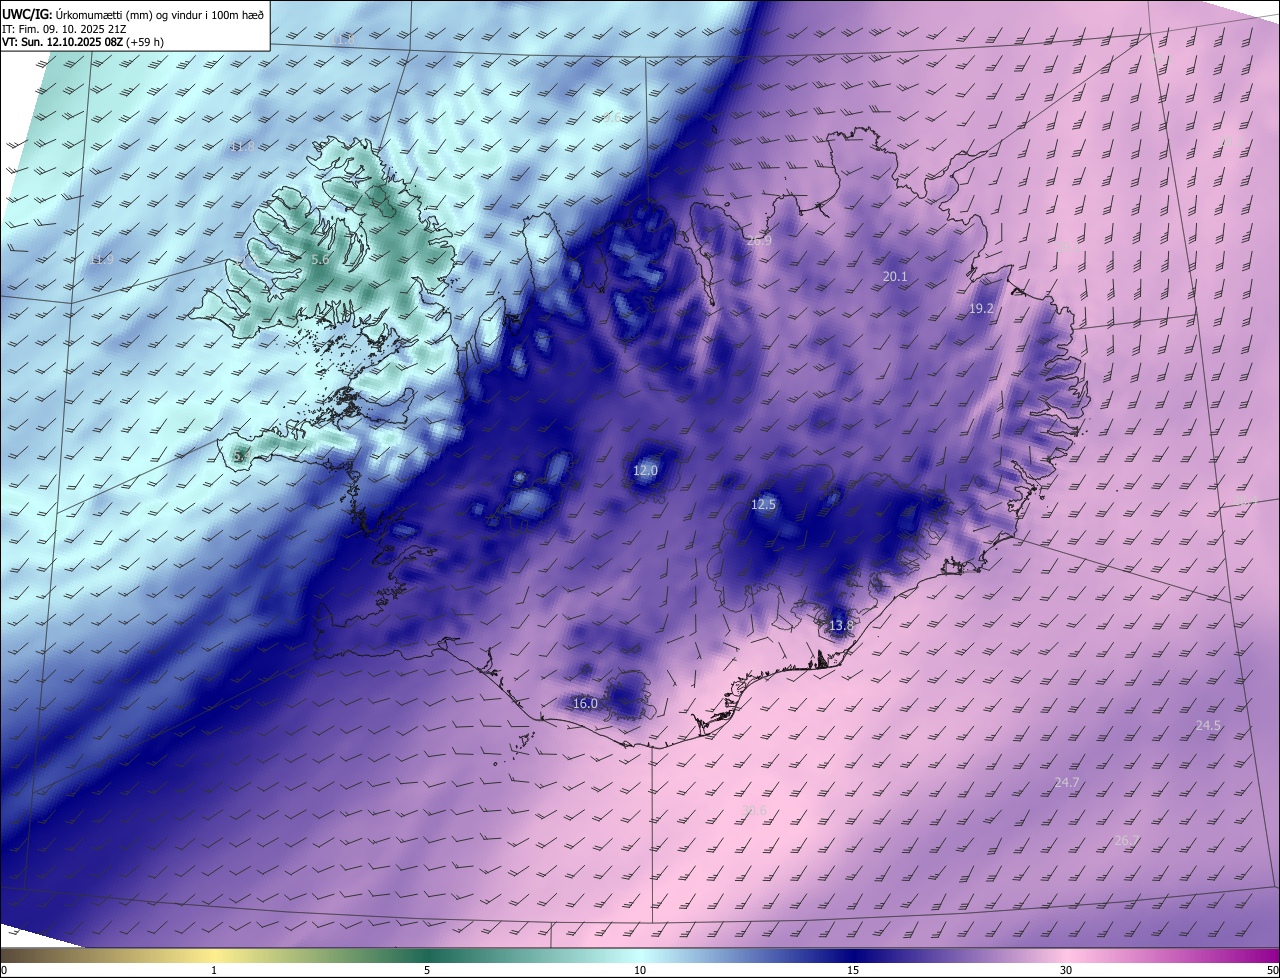Click the 30 label on the color scale

tap(1066, 970)
